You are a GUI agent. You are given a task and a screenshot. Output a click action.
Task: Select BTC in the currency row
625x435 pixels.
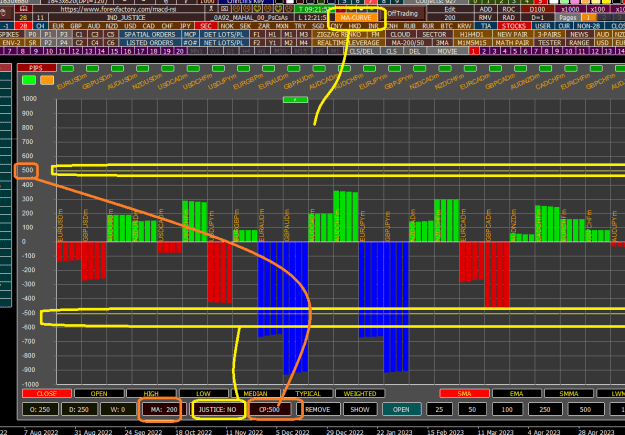pyautogui.click(x=446, y=26)
